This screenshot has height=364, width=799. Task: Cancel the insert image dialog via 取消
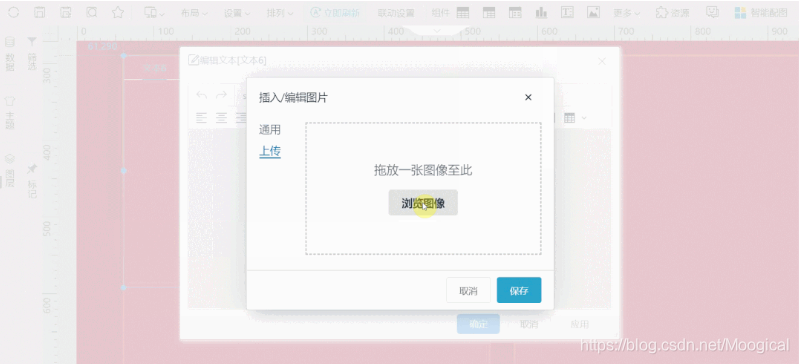[468, 291]
